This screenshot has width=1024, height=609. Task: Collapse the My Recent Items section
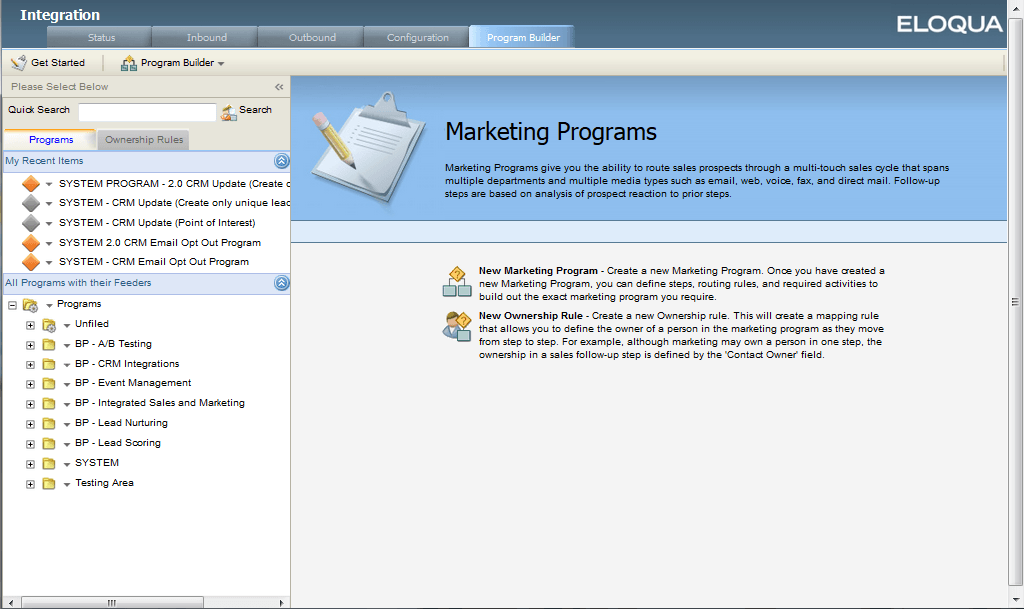pos(279,160)
